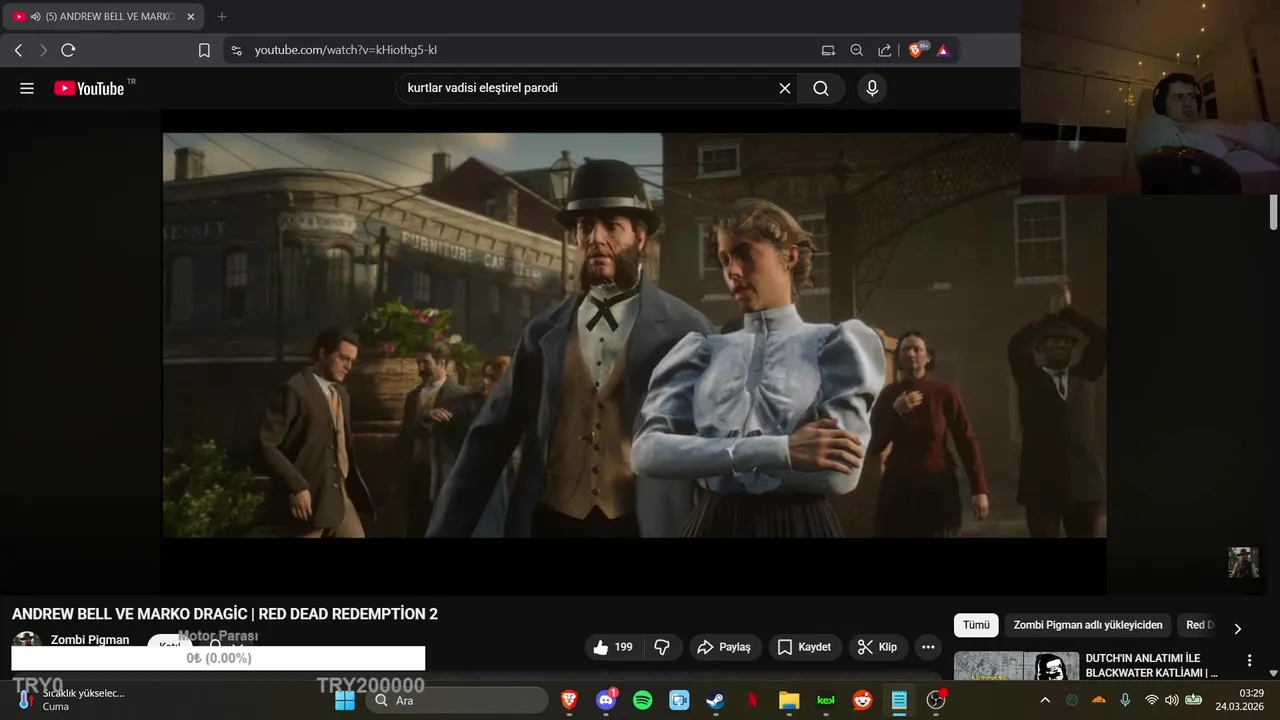The image size is (1280, 720).
Task: Open zoom level indicator in address bar
Action: coord(857,50)
